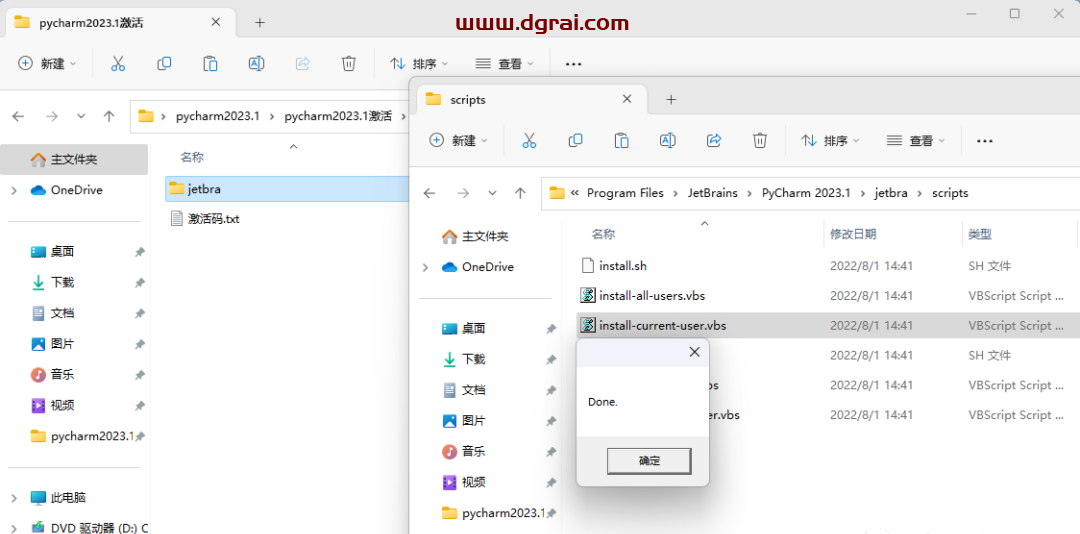Image resolution: width=1080 pixels, height=534 pixels.
Task: Open 查看 dropdown in scripts window
Action: pyautogui.click(x=915, y=141)
